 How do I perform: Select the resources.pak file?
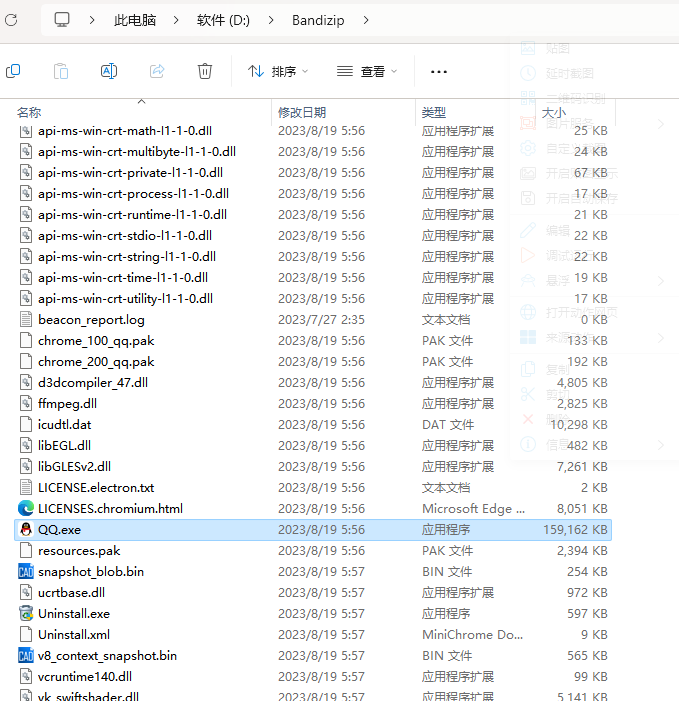[79, 550]
